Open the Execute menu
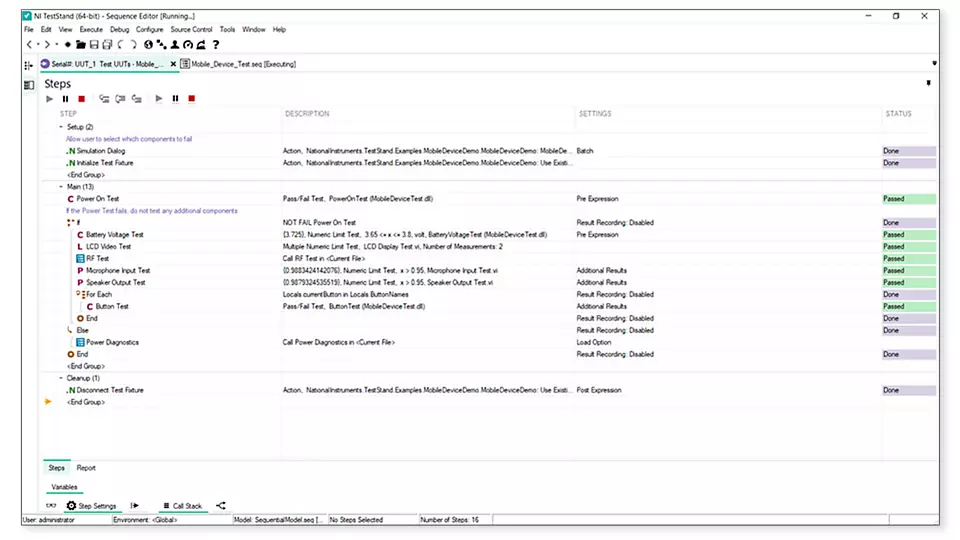The width and height of the screenshot is (960, 540). (91, 30)
